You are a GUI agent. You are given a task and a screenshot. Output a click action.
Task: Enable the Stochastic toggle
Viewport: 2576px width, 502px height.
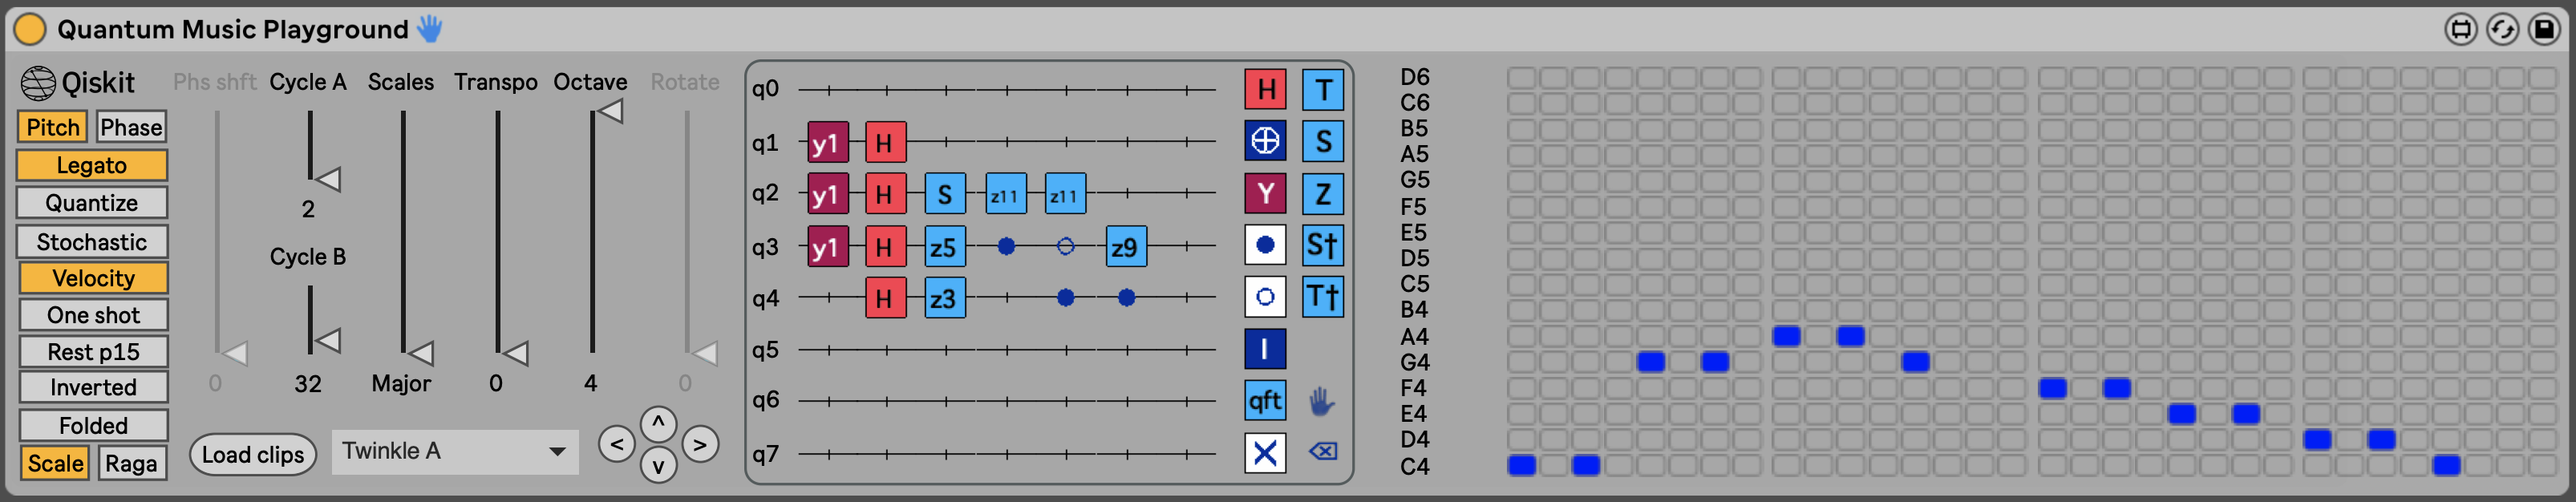pyautogui.click(x=92, y=242)
